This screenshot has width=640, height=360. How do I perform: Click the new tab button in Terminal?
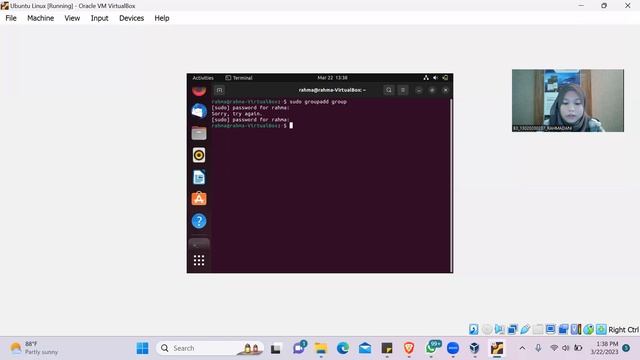tap(219, 90)
